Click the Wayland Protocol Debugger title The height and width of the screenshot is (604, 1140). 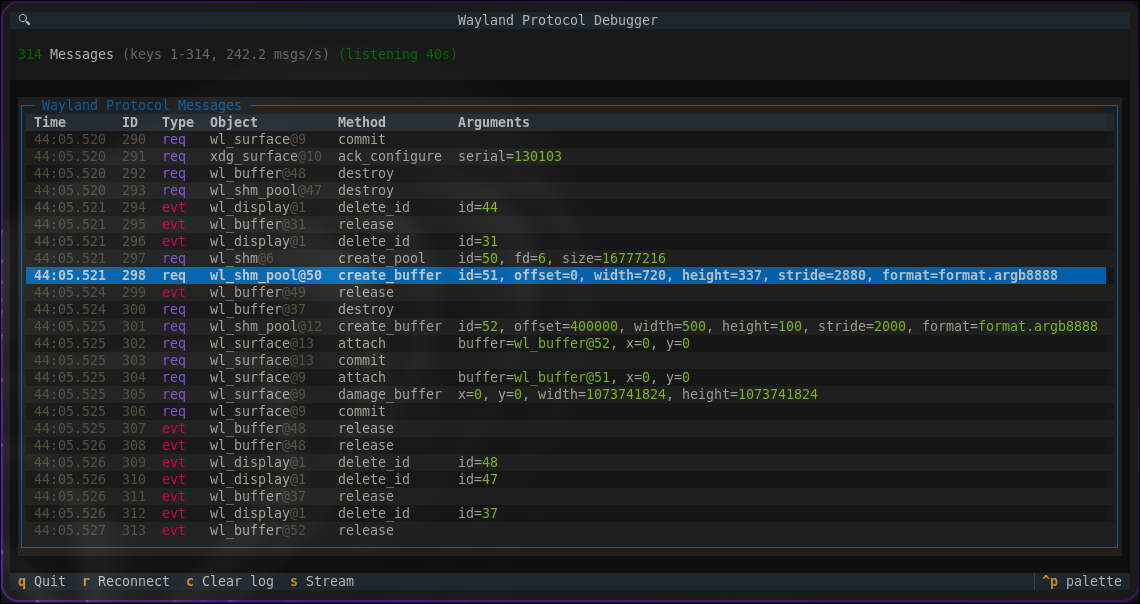click(558, 20)
